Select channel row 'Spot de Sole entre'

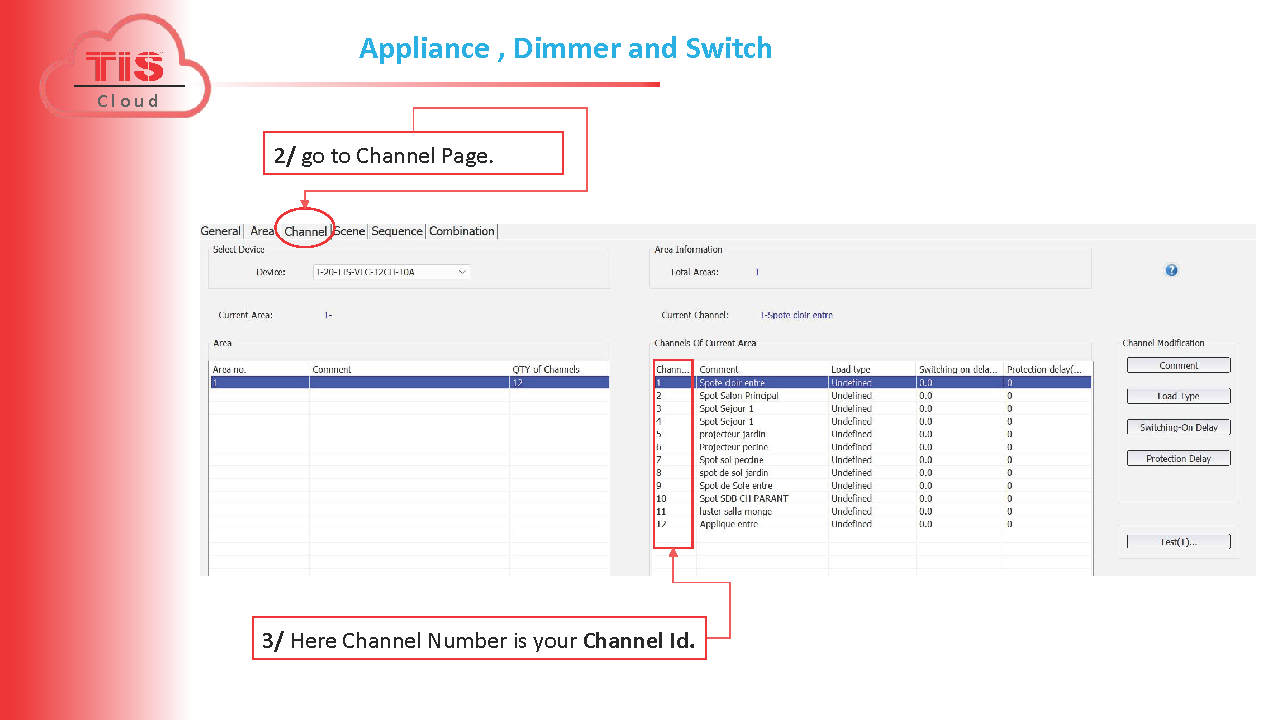[x=872, y=485]
